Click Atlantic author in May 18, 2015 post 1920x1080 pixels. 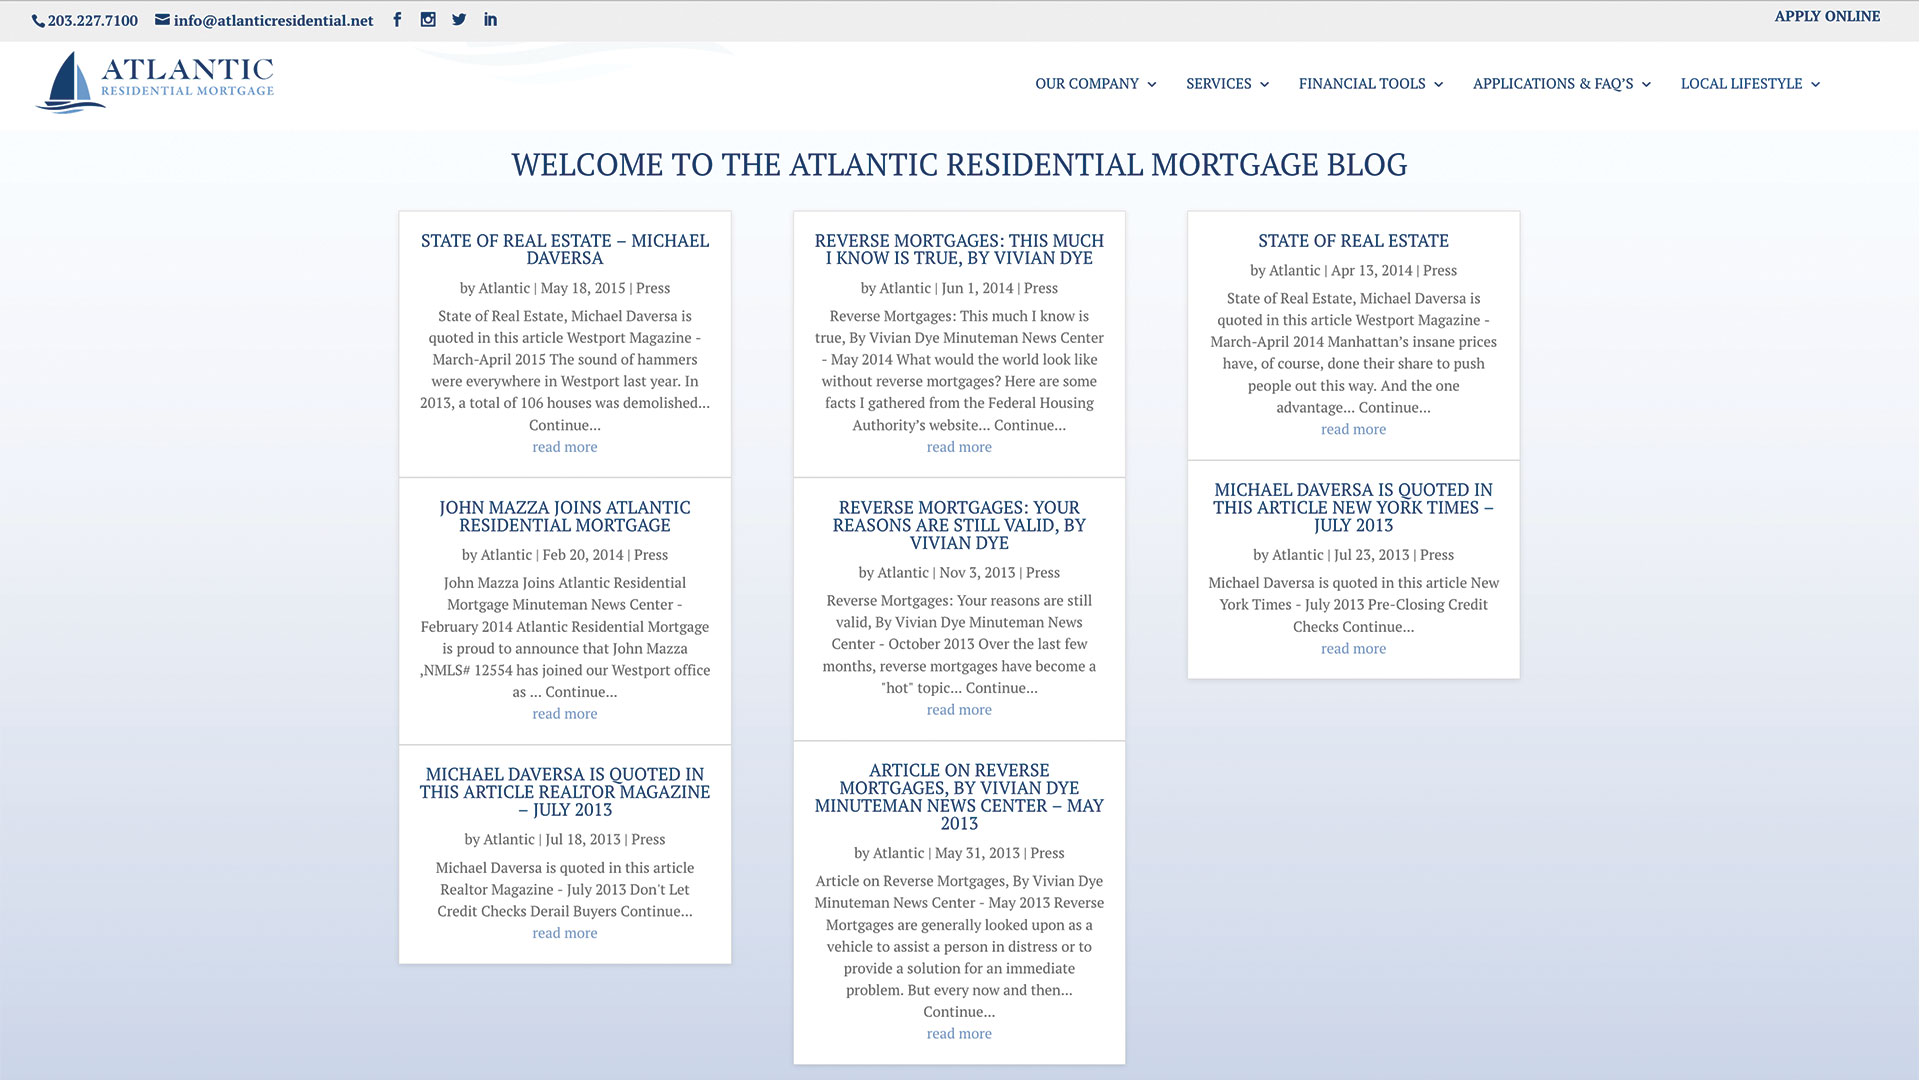click(504, 288)
